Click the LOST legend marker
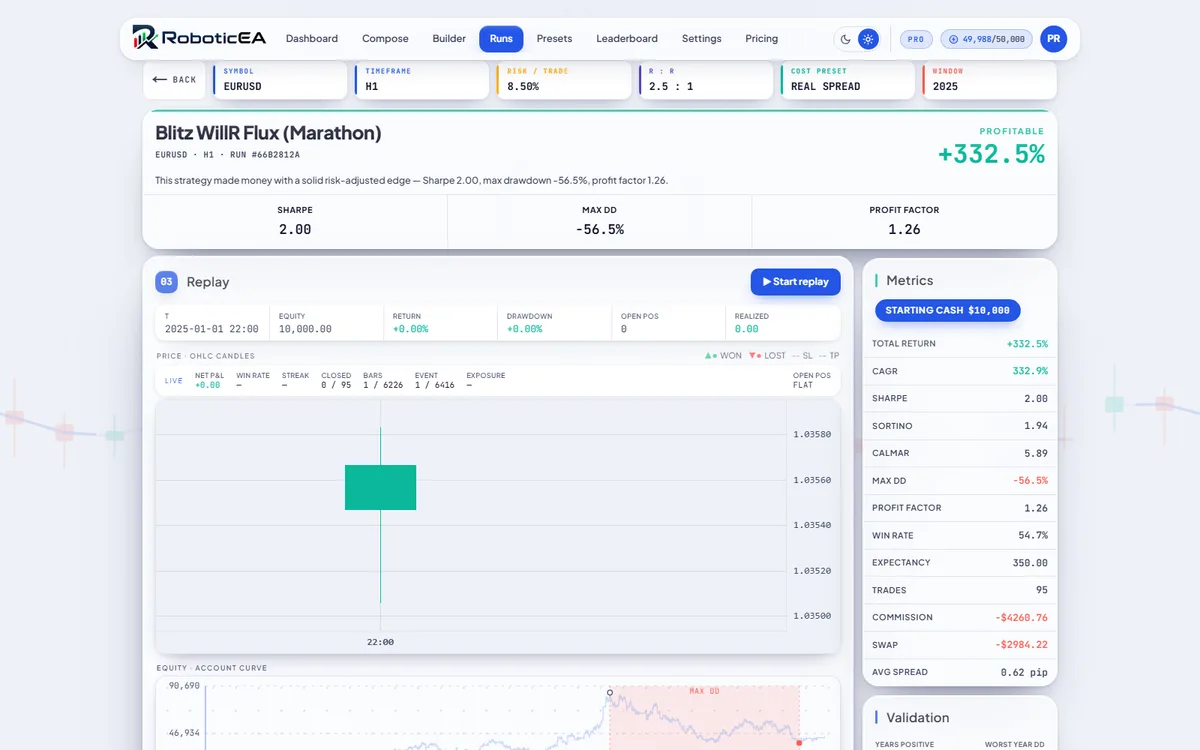Viewport: 1200px width, 750px height. pos(767,356)
